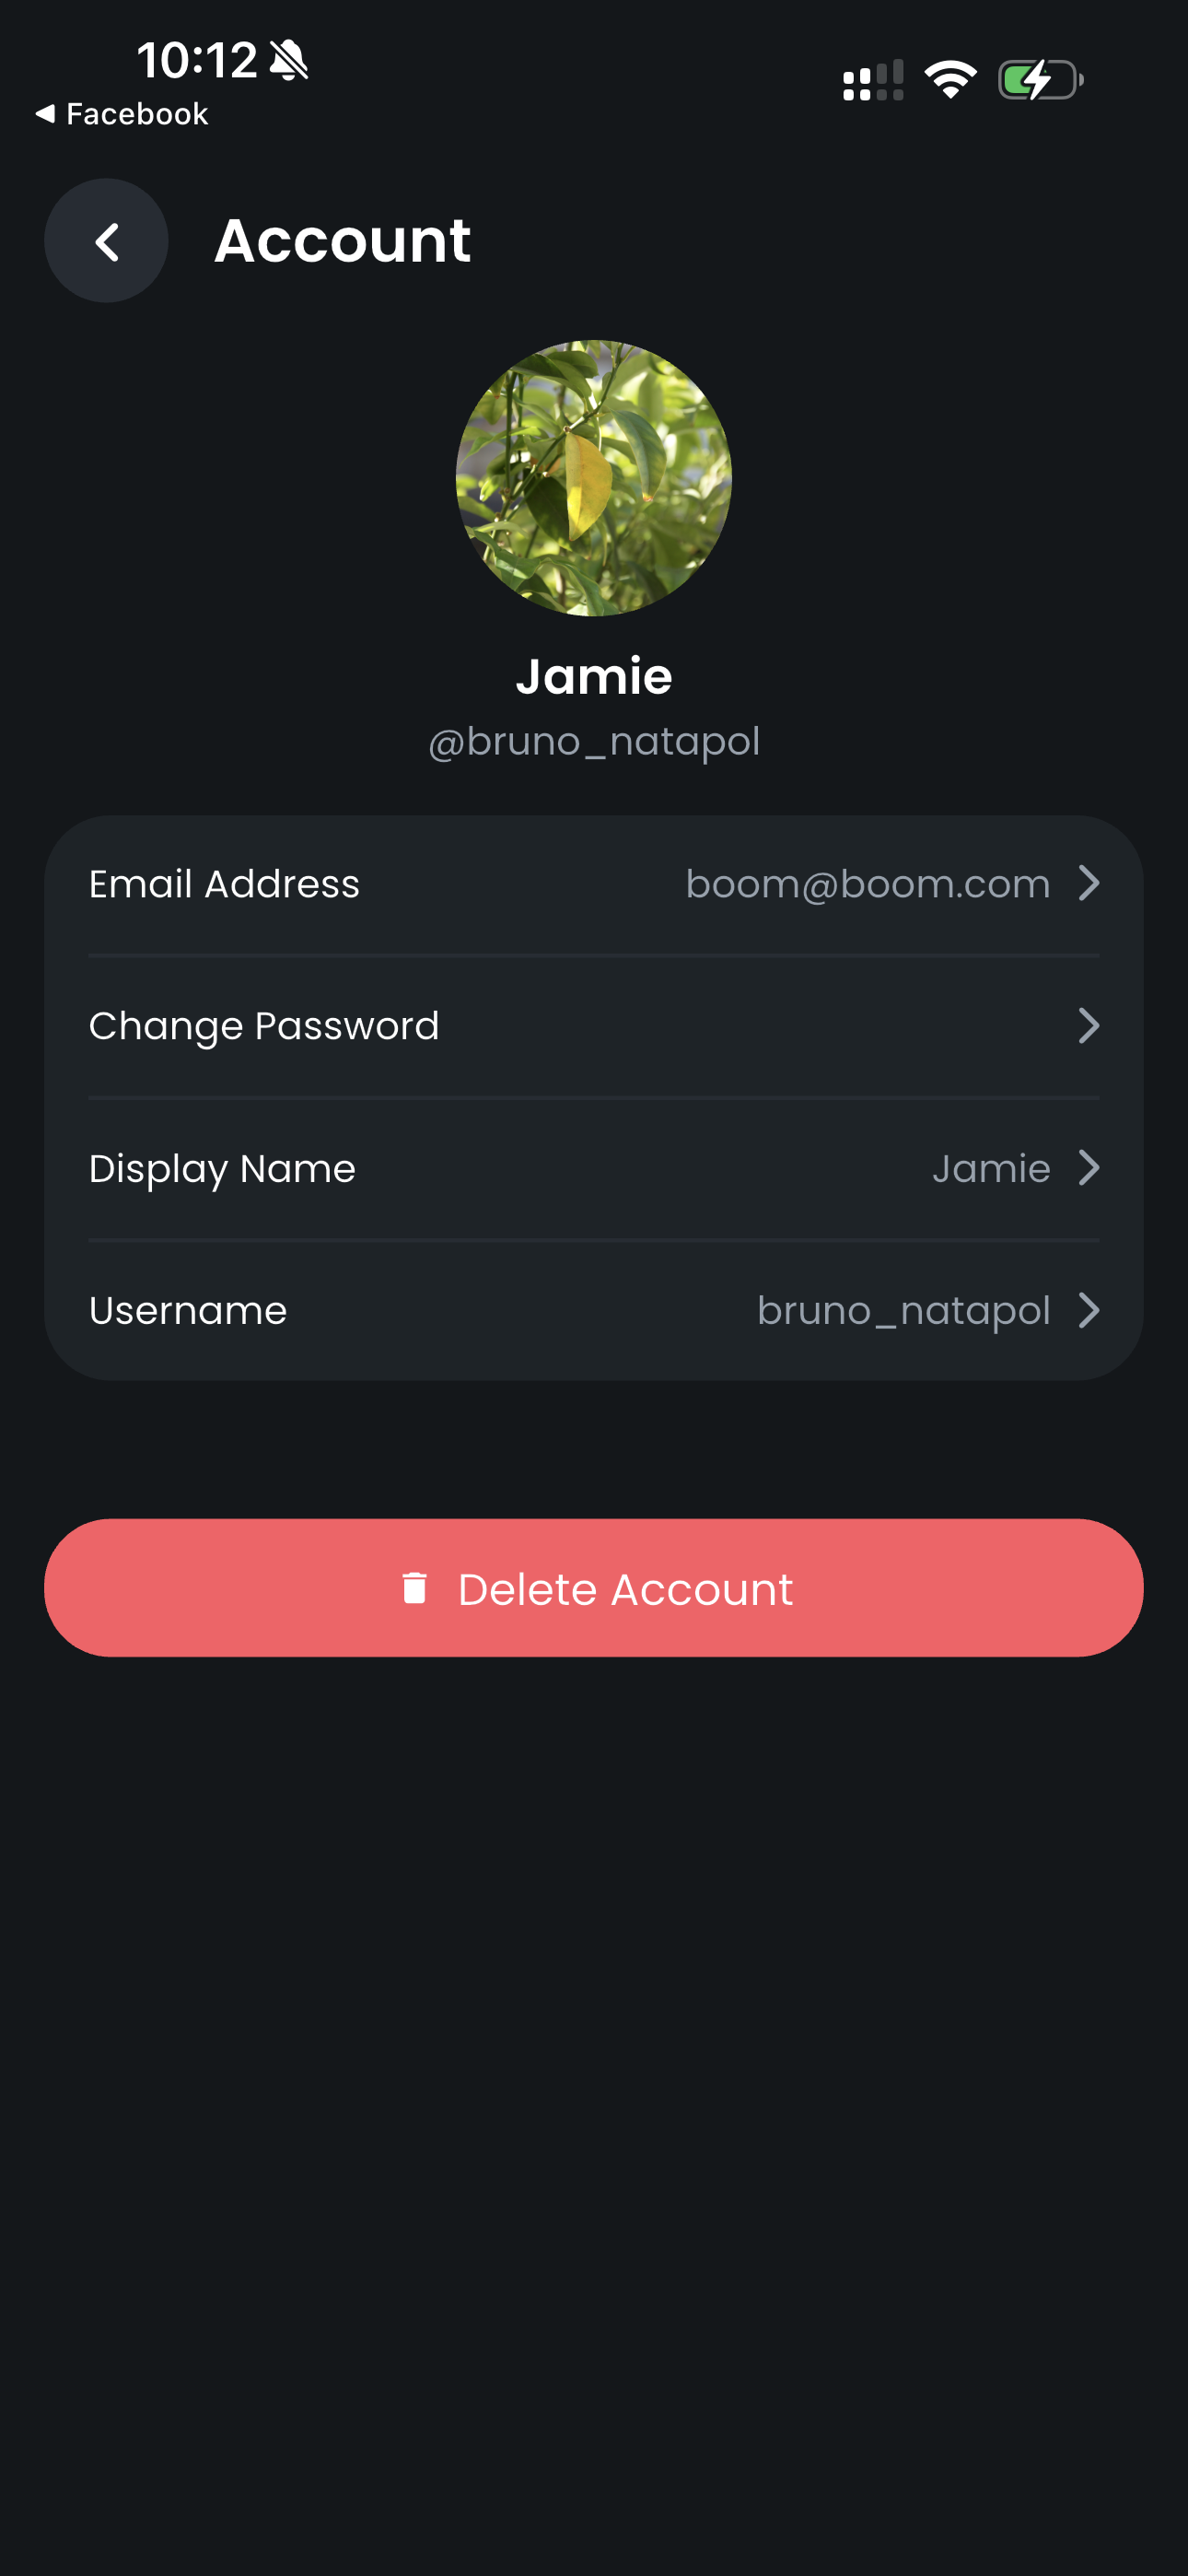The image size is (1188, 2576).
Task: Click the trash icon on Delete Account
Action: pos(414,1588)
